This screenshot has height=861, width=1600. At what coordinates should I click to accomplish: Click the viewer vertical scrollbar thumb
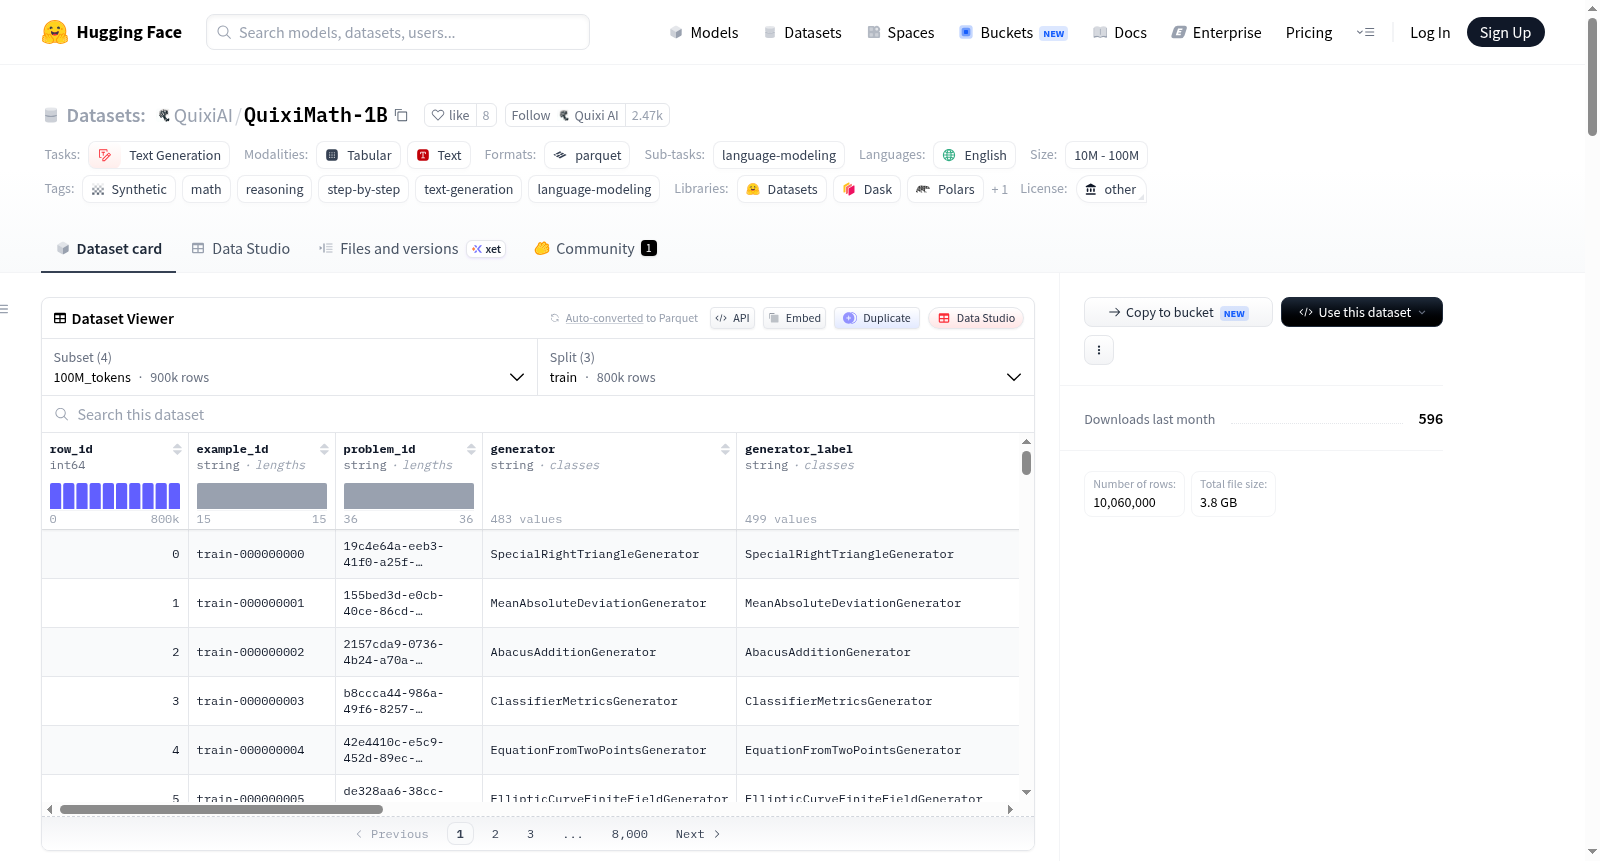point(1026,463)
